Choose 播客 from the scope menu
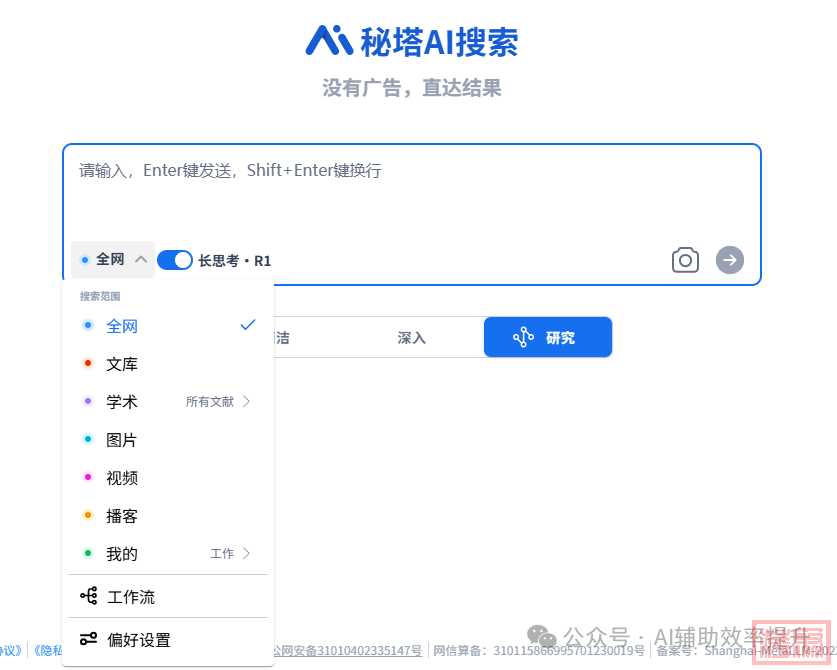Image resolution: width=837 pixels, height=670 pixels. point(122,516)
